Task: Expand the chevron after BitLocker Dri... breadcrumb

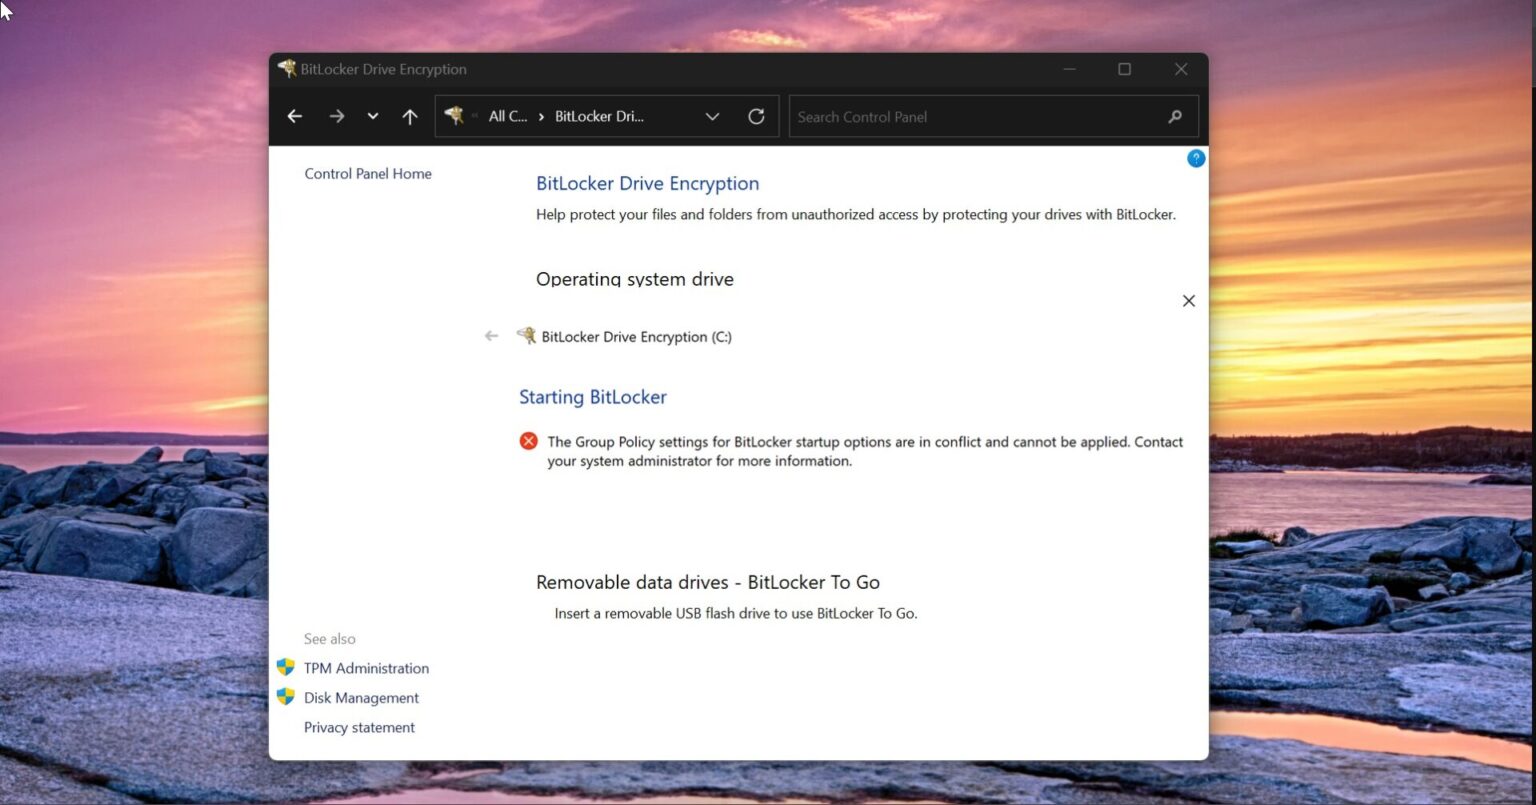Action: click(x=712, y=116)
